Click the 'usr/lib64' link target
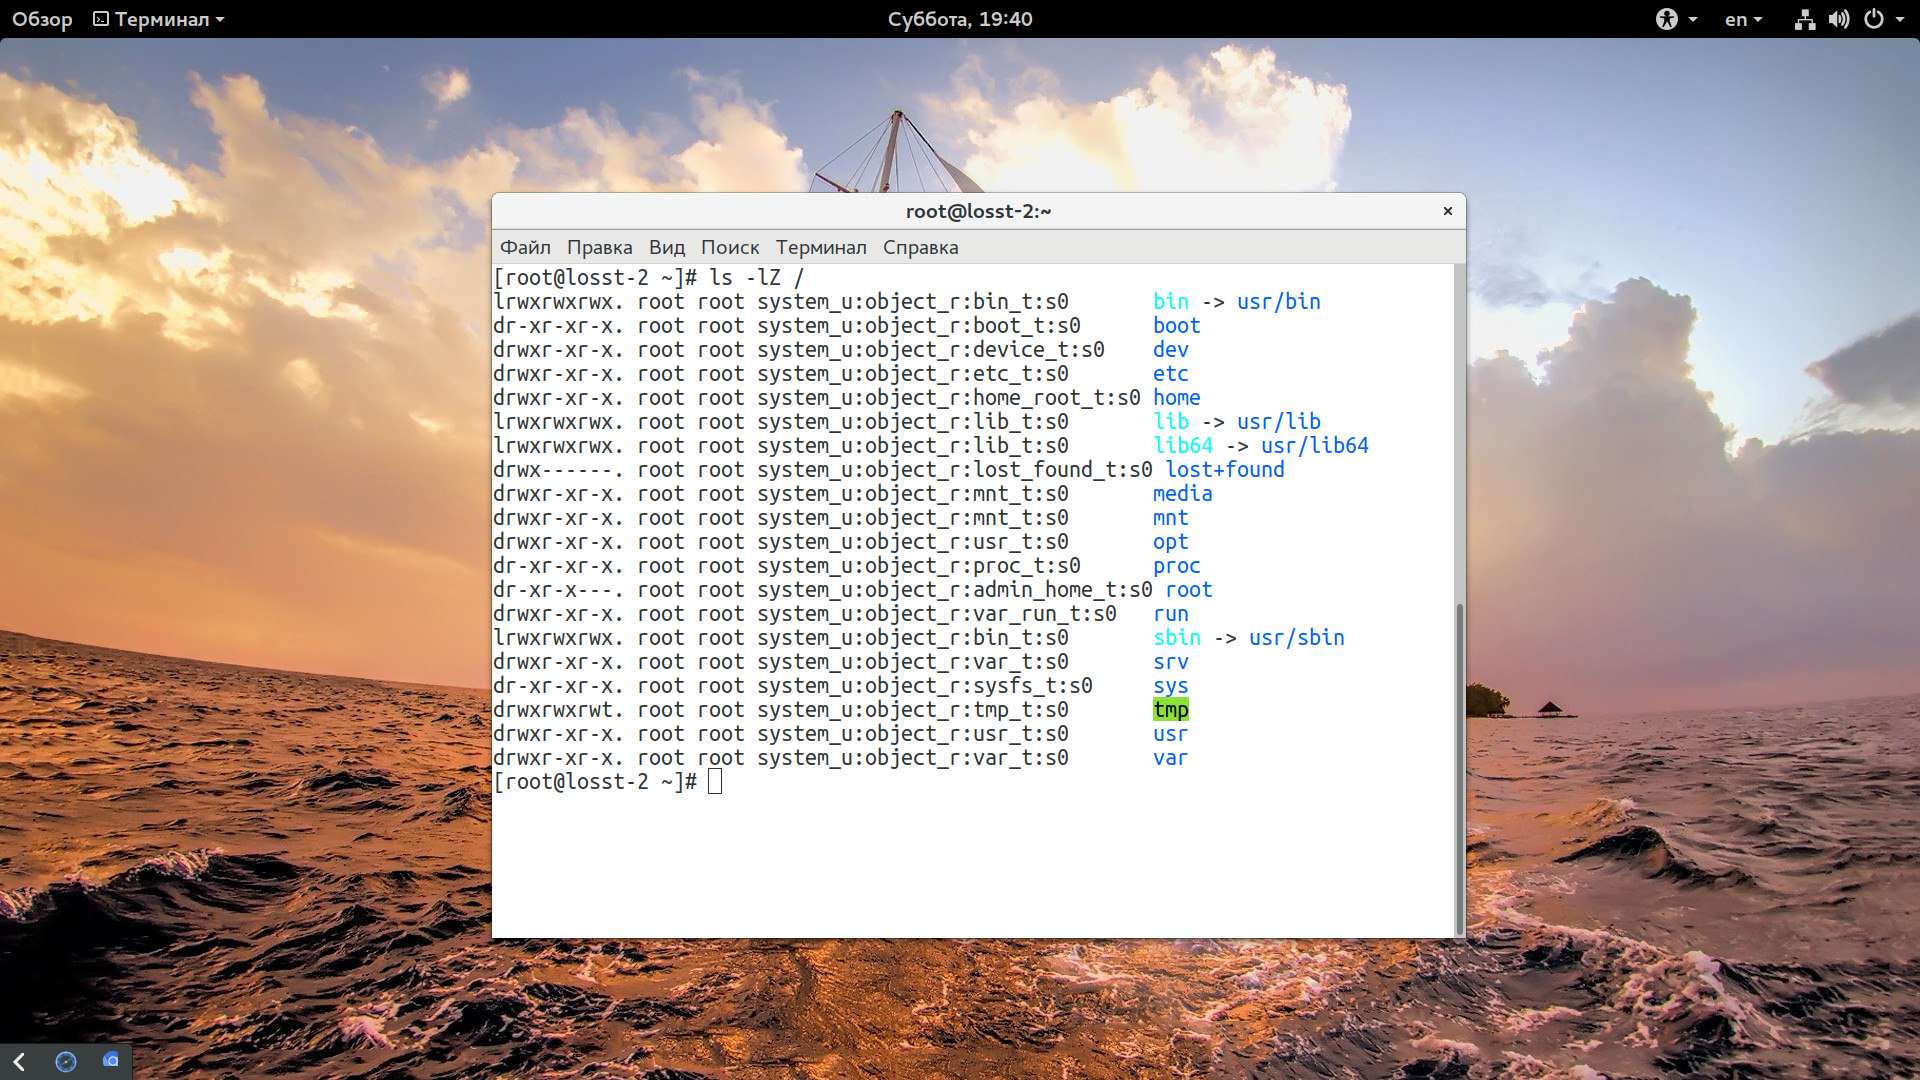The height and width of the screenshot is (1080, 1920). click(1315, 446)
